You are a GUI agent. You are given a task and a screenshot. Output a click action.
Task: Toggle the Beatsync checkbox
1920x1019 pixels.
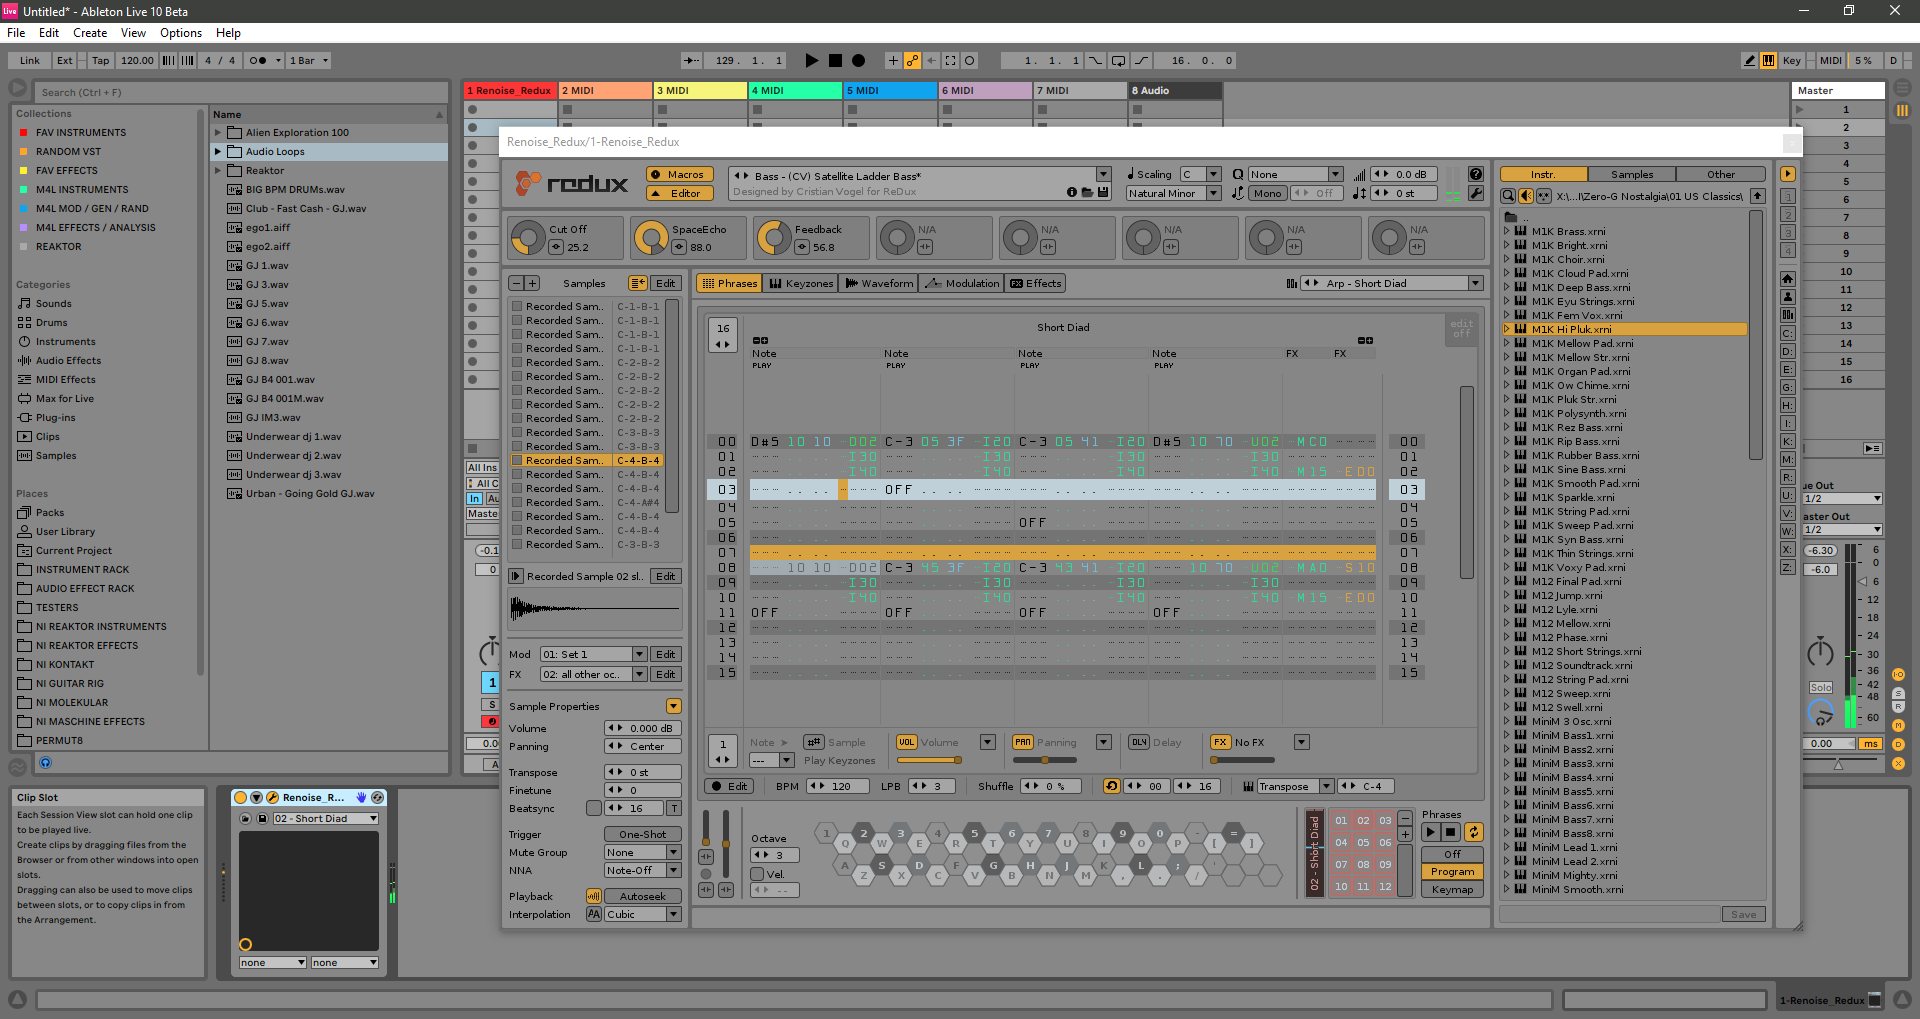coord(594,808)
